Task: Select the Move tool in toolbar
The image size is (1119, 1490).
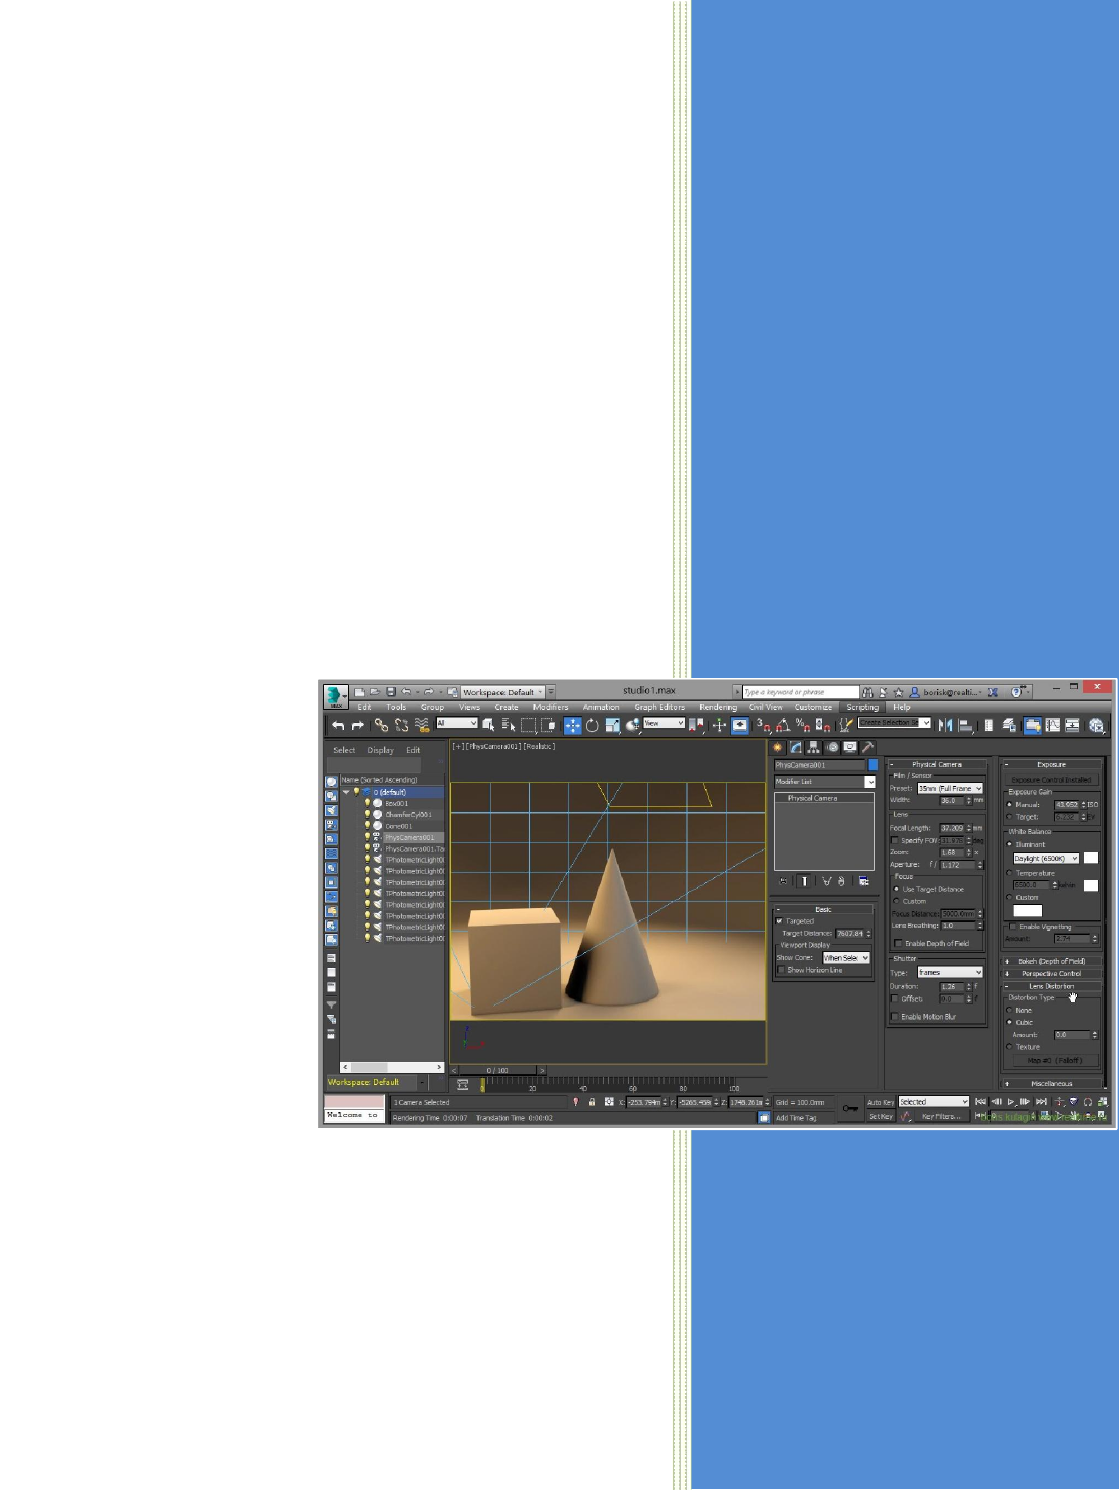Action: [x=573, y=725]
